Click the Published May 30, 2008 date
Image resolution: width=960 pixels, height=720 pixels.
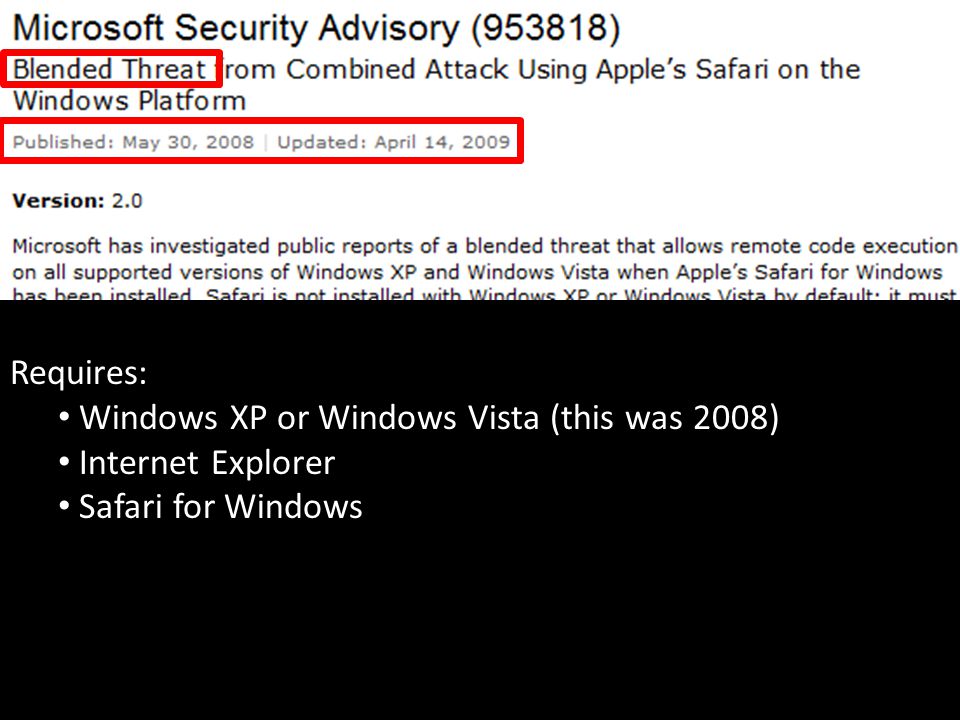[133, 142]
